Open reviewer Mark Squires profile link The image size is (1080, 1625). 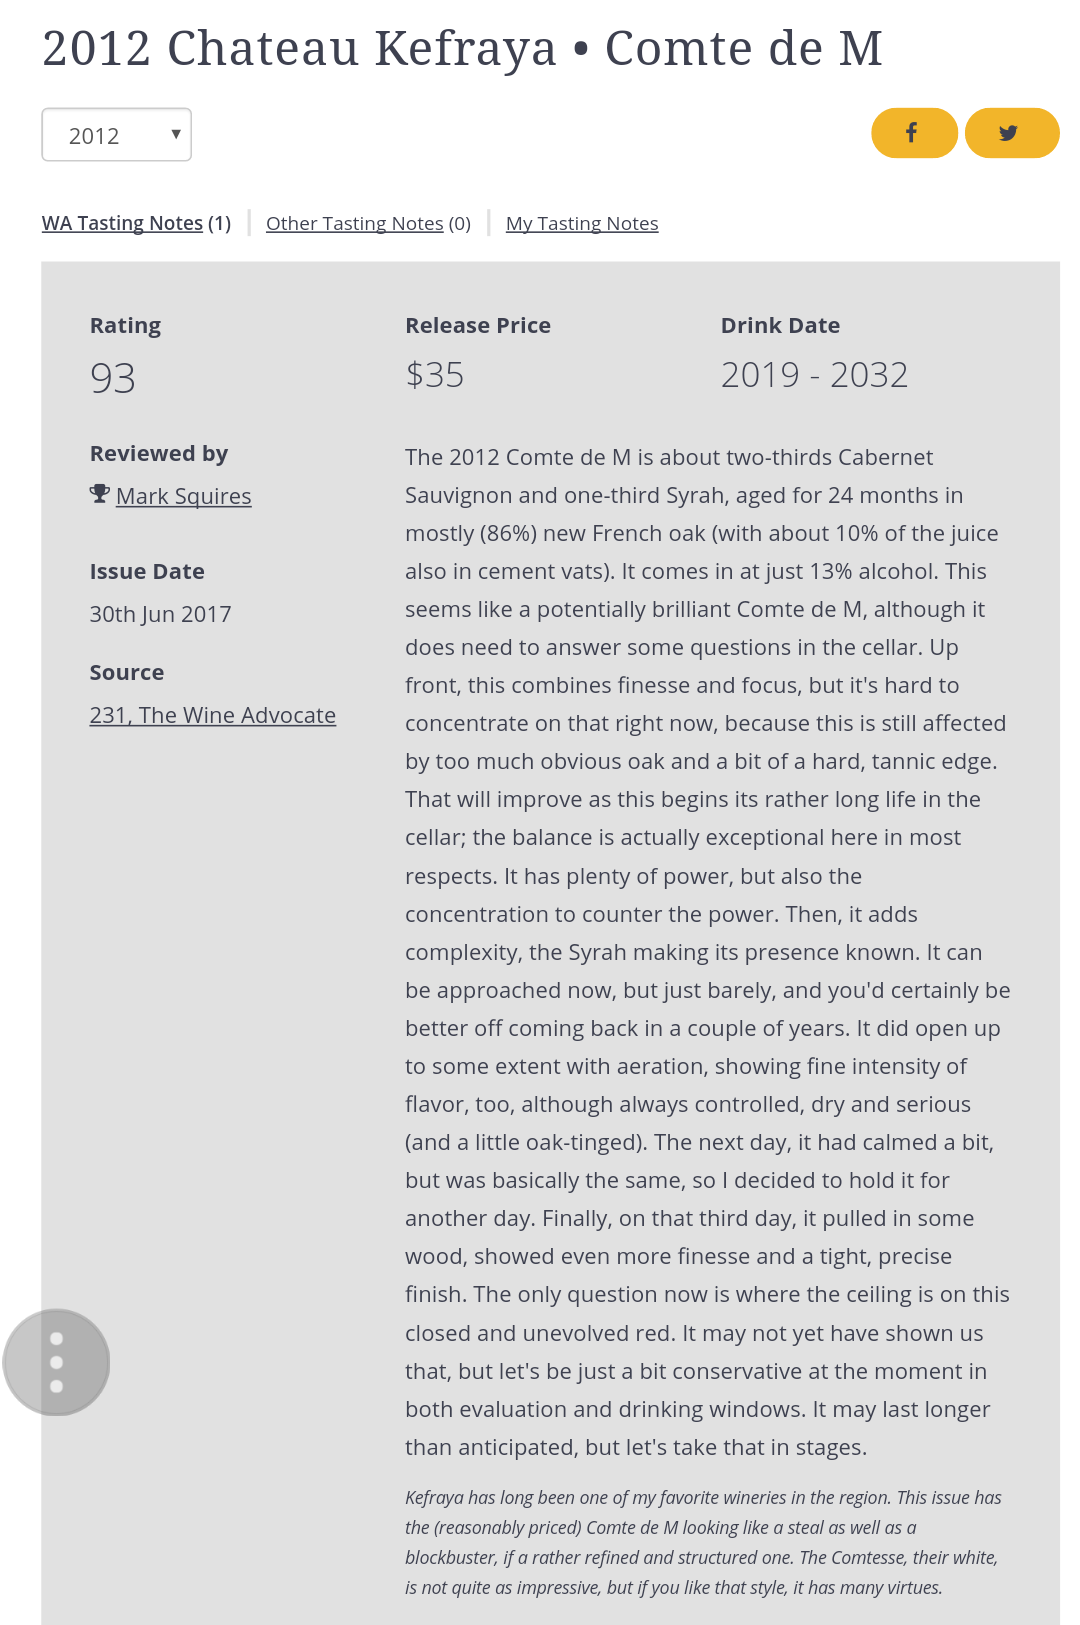pos(184,496)
